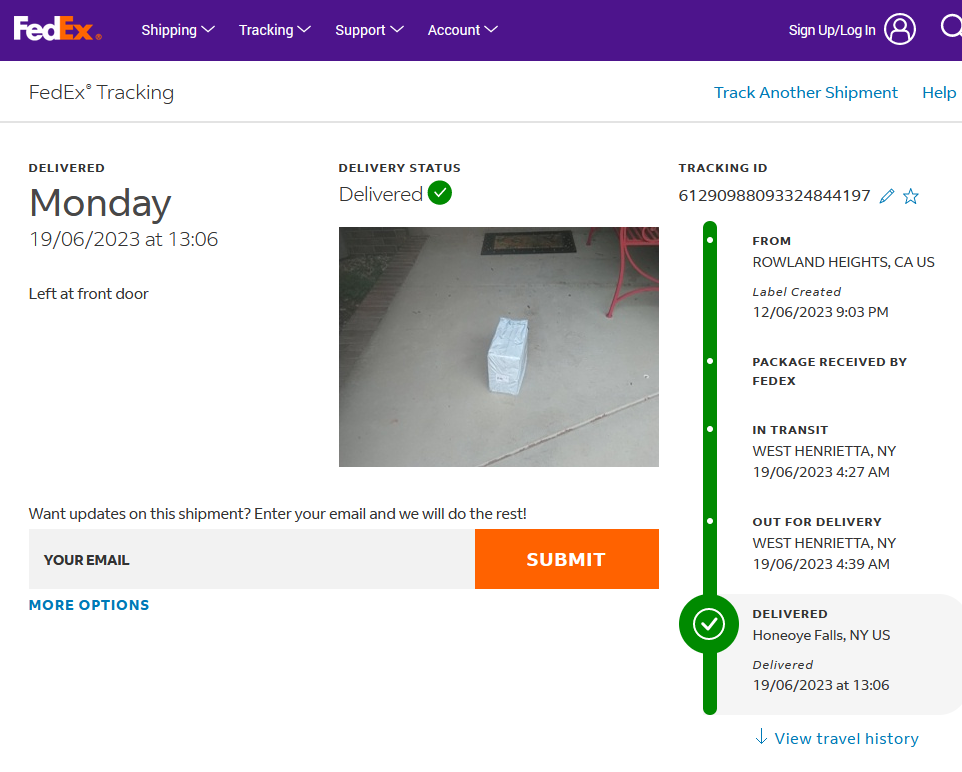Expand MORE OPTIONS for updates

coord(89,605)
